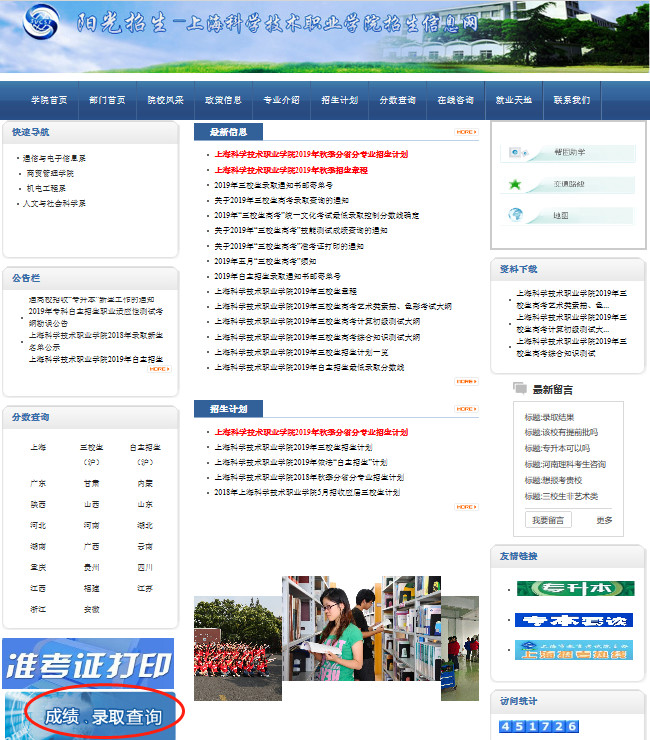Image resolution: width=650 pixels, height=740 pixels.
Task: Click the visitor counter 451726
Action: [x=539, y=726]
